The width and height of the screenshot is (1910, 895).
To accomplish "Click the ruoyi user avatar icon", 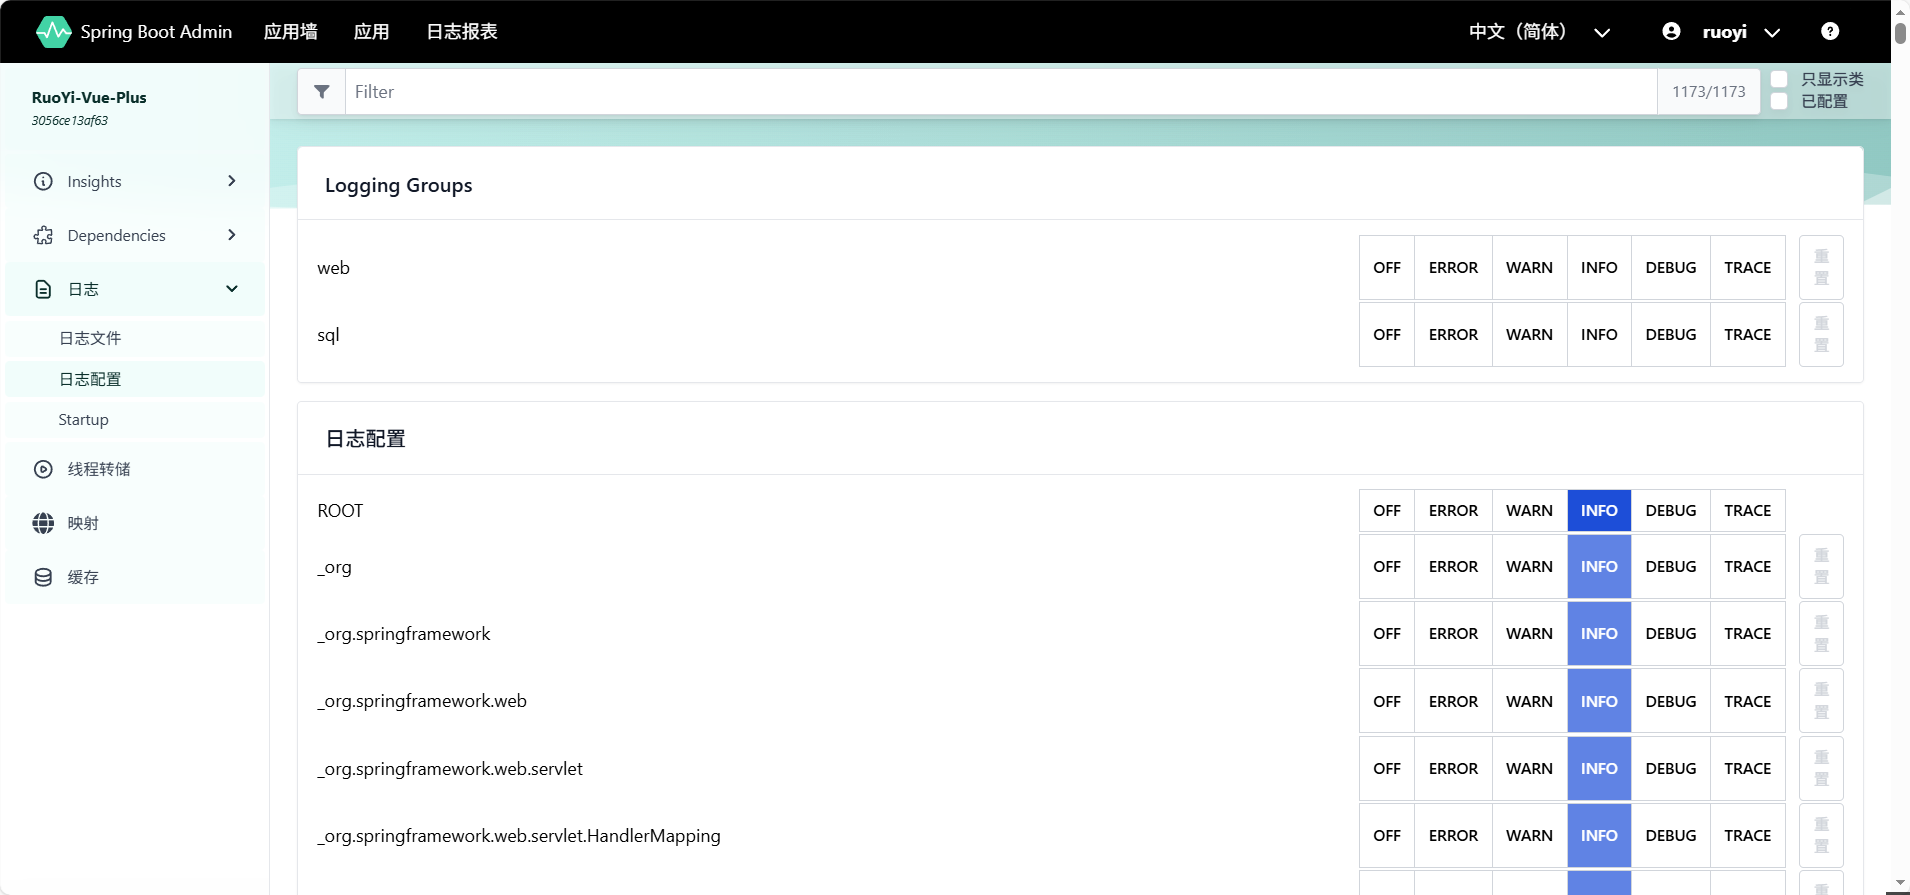I will (x=1671, y=32).
